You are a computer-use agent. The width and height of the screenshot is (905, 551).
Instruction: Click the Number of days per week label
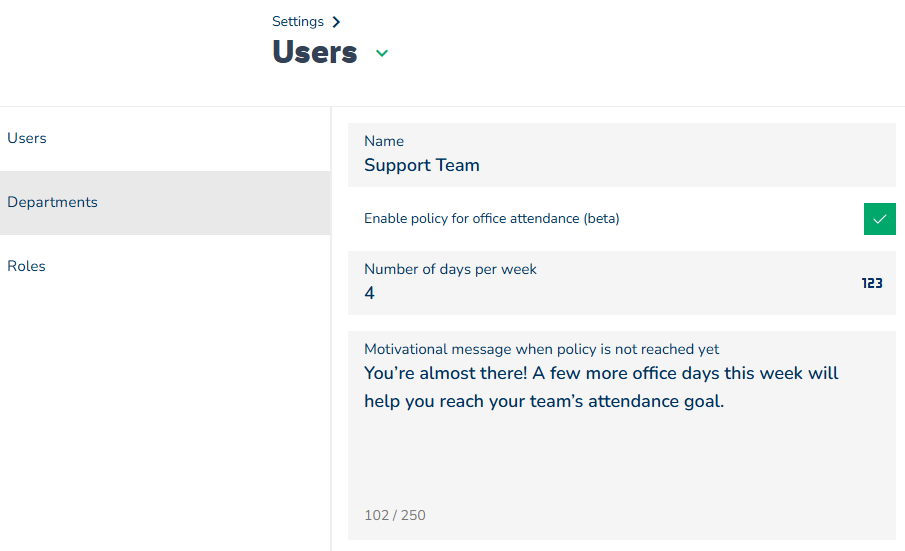point(450,269)
